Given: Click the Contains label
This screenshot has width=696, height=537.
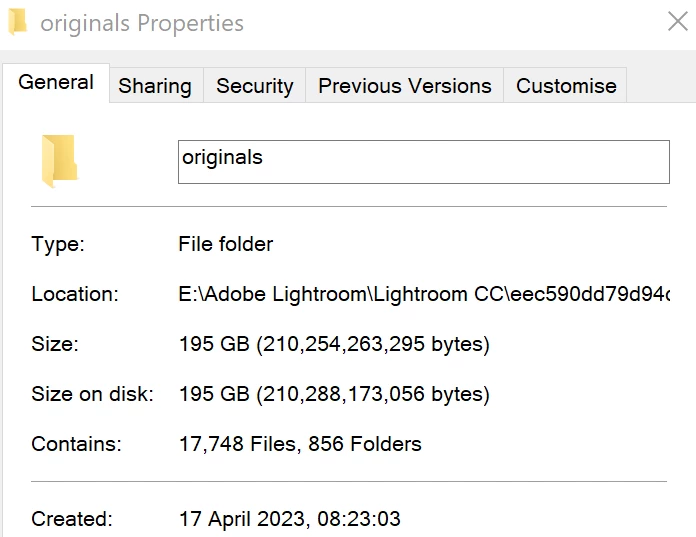Looking at the screenshot, I should tap(76, 444).
